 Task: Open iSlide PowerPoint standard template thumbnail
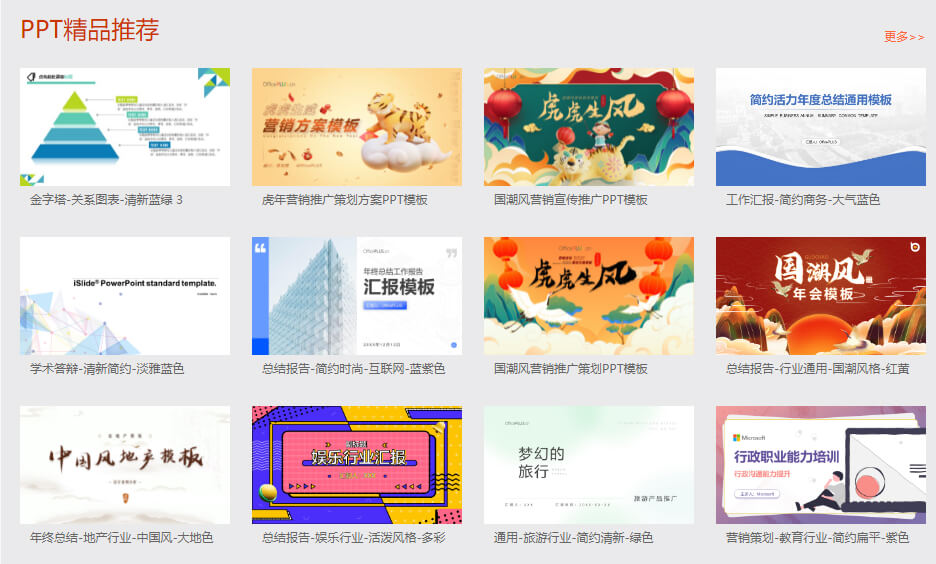[x=125, y=296]
